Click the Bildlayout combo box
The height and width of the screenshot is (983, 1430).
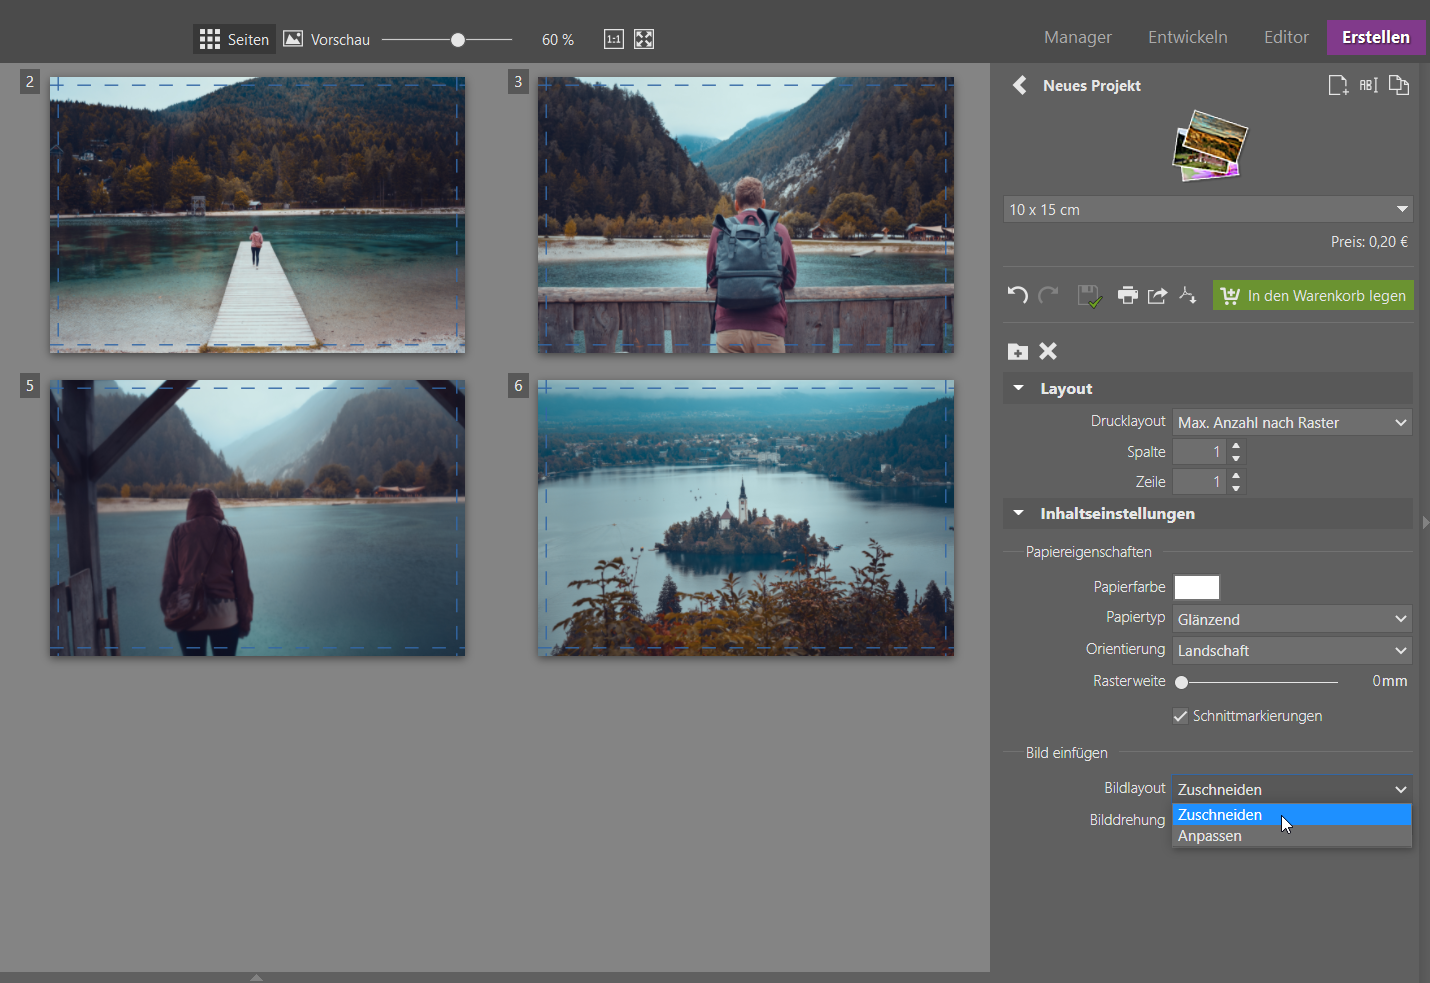pos(1292,789)
